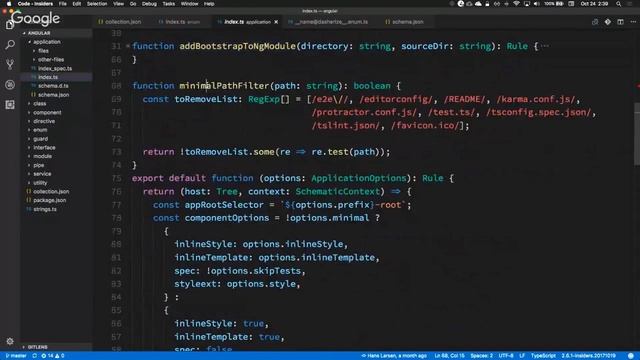Image resolution: width=640 pixels, height=360 pixels.
Task: Click the Wi-Fi icon in menu bar
Action: click(x=516, y=4)
